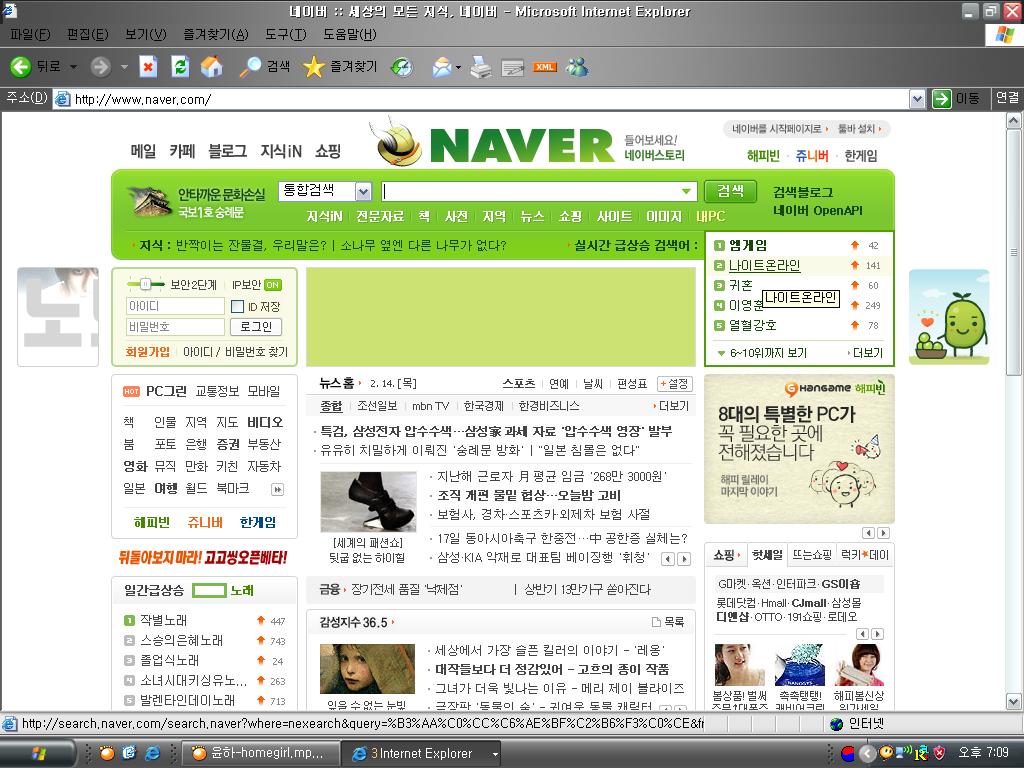Click the Korean flag language tray icon
Image resolution: width=1024 pixels, height=768 pixels.
847,753
